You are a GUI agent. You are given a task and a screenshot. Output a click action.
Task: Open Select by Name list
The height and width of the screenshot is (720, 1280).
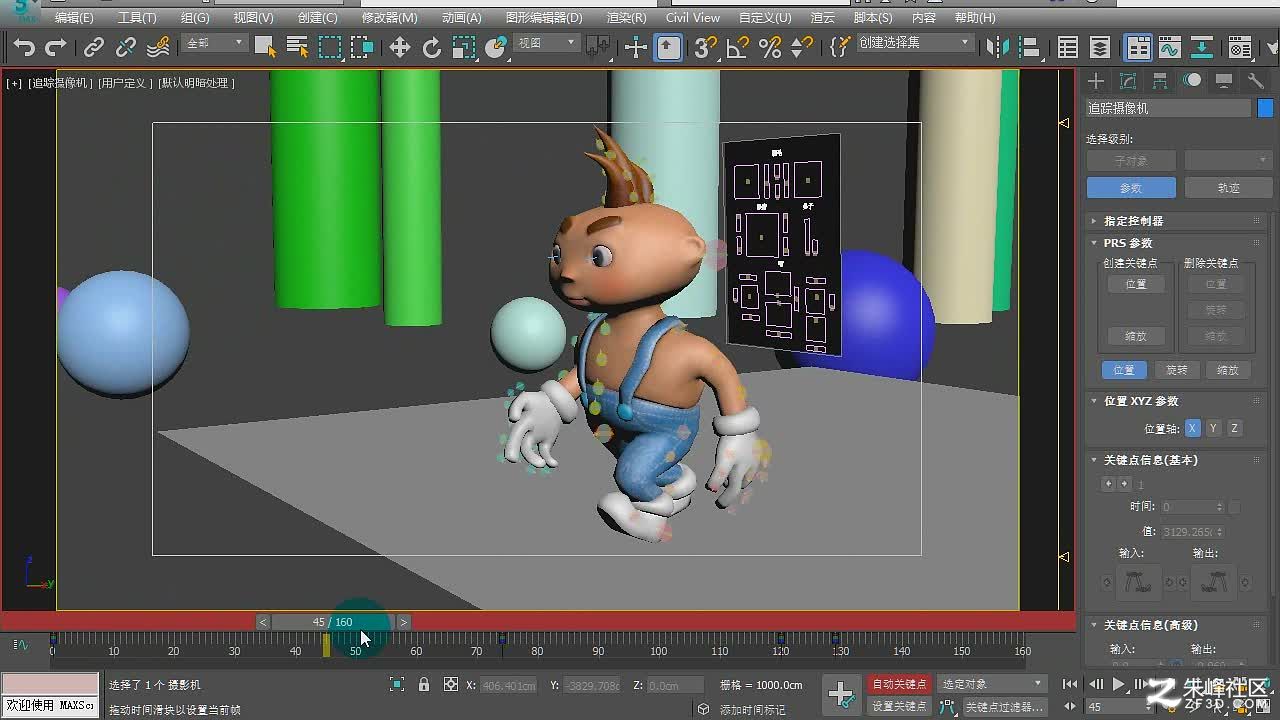297,47
